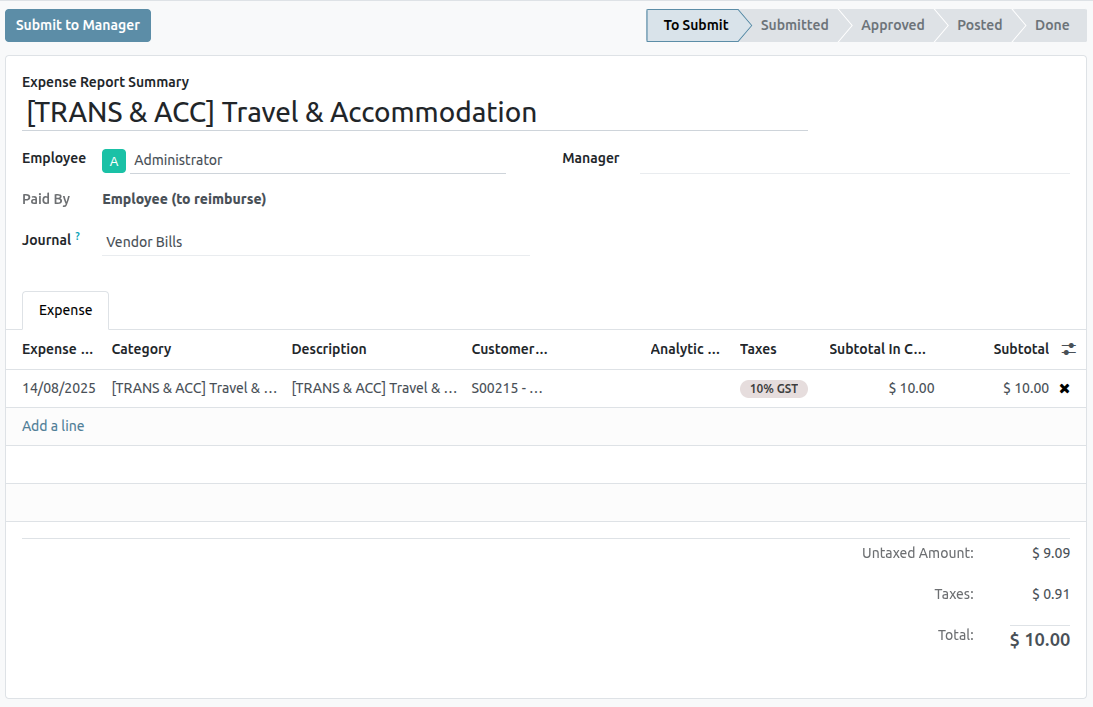Select the Submitted status stage
Image resolution: width=1093 pixels, height=707 pixels.
[794, 25]
